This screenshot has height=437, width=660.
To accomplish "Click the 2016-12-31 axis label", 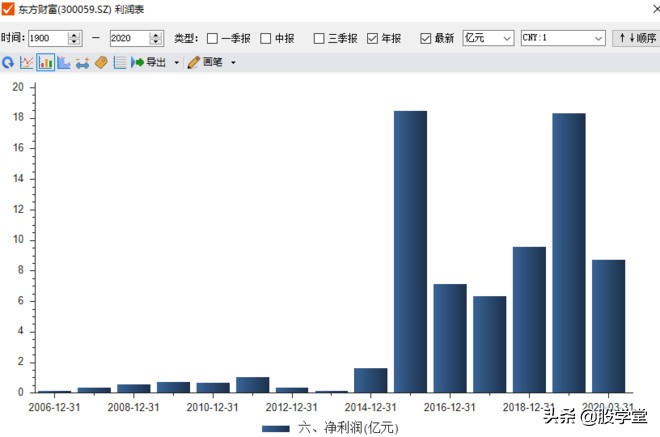I will tap(450, 408).
